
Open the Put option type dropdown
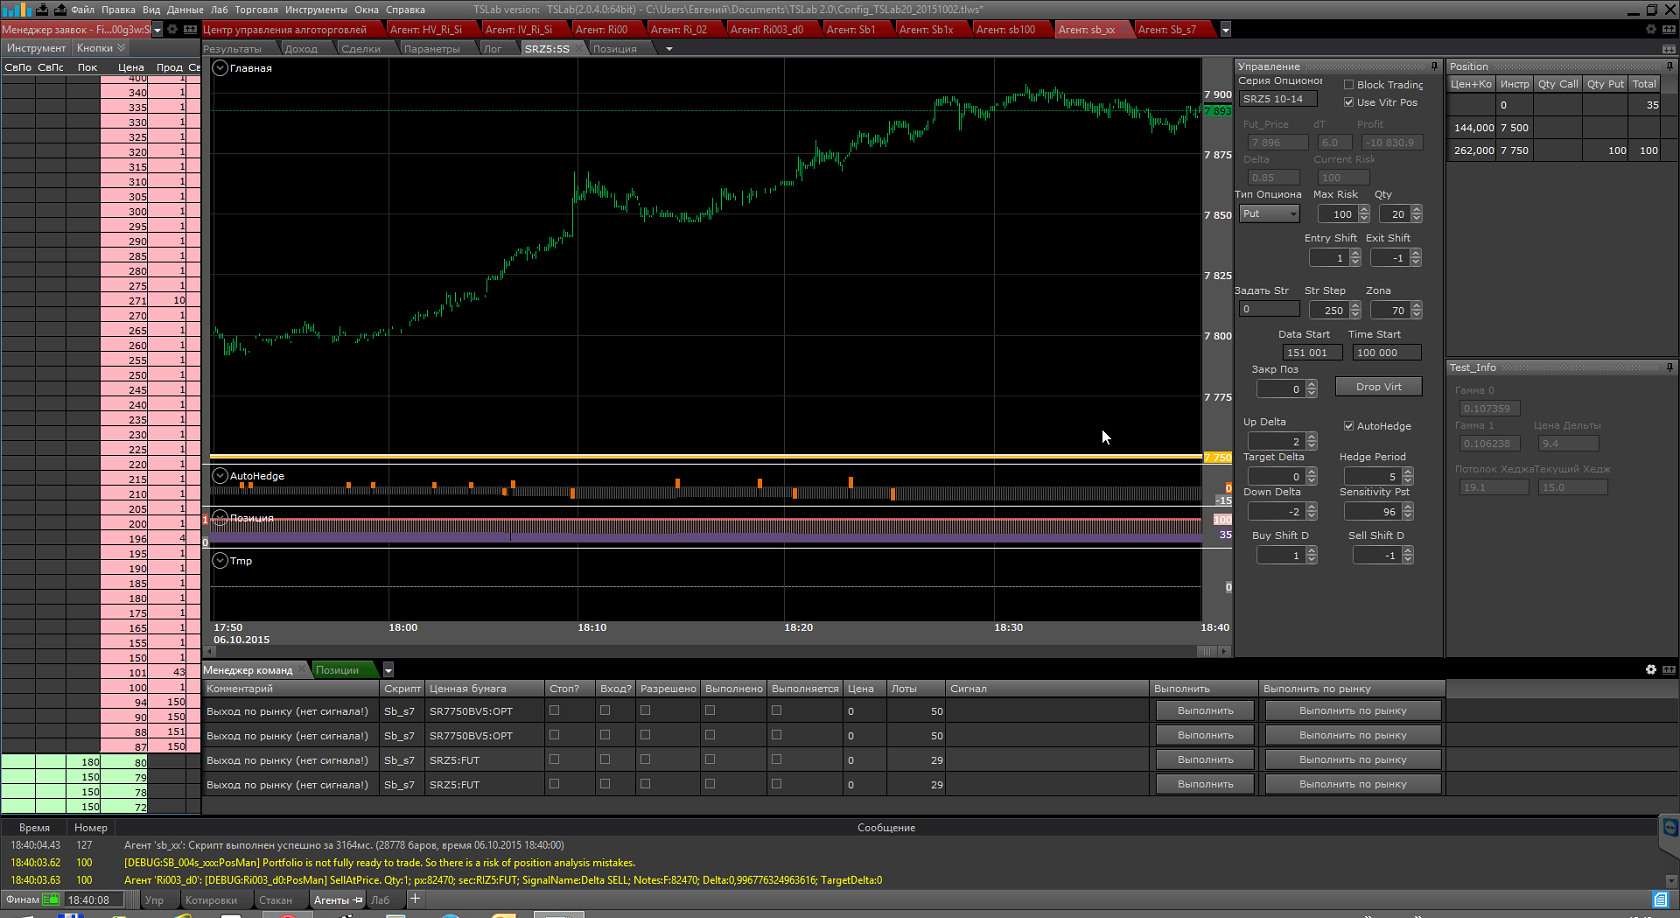1292,214
